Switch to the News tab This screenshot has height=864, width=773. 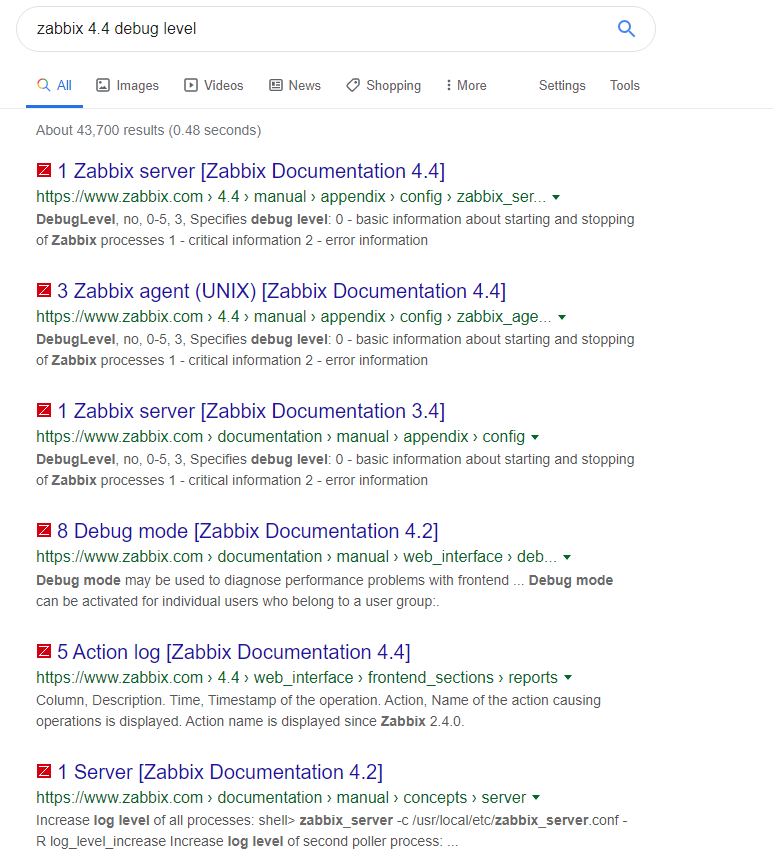pyautogui.click(x=295, y=85)
